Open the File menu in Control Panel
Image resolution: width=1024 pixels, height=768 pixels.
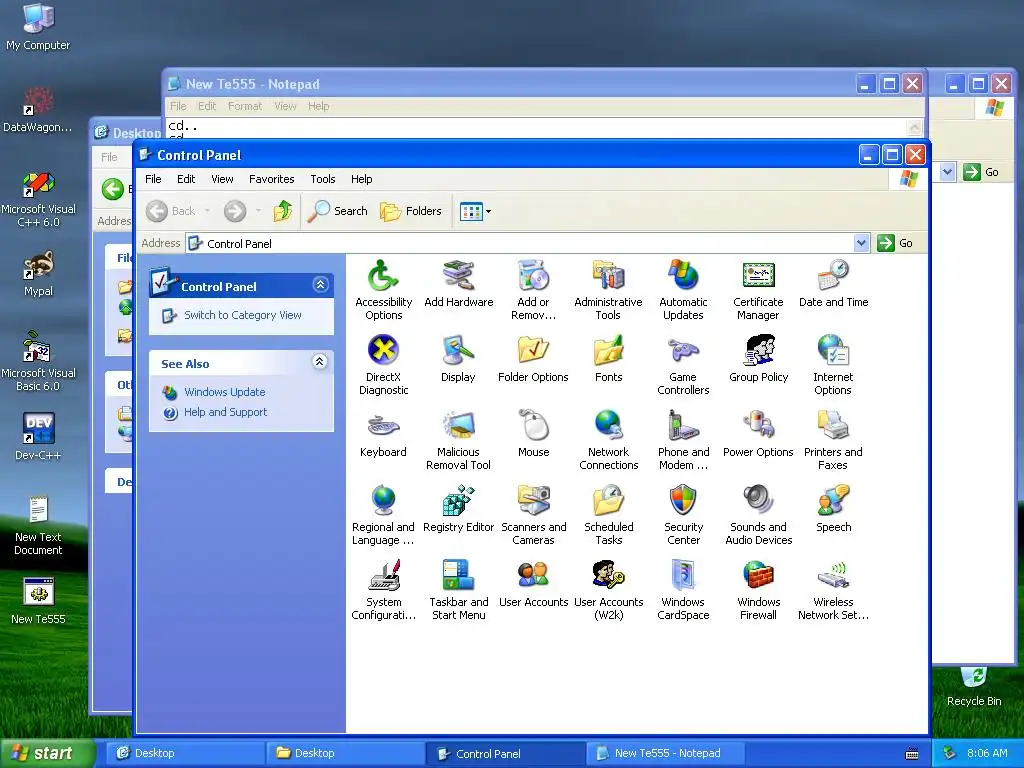pyautogui.click(x=153, y=179)
